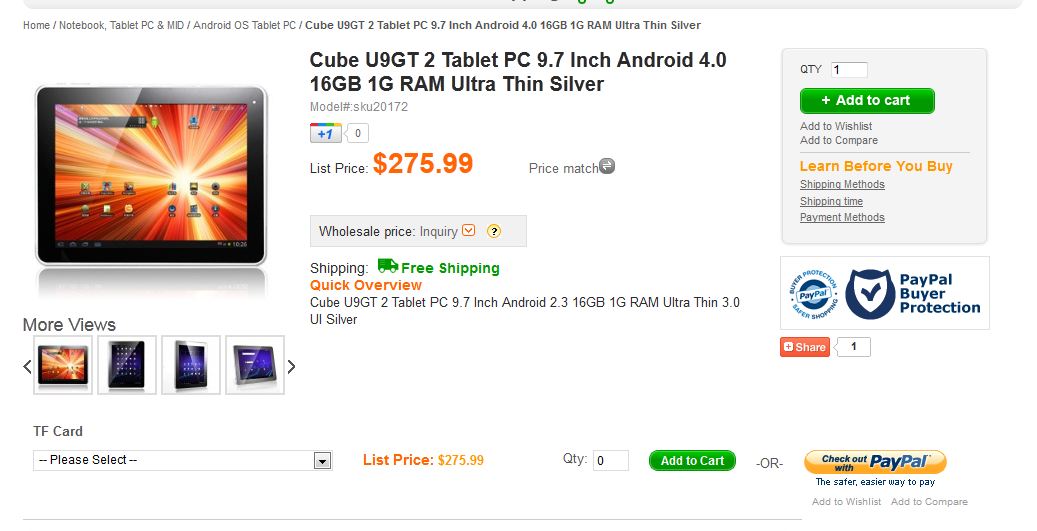Click the Google +1 icon
This screenshot has height=531, width=1037.
click(x=325, y=133)
